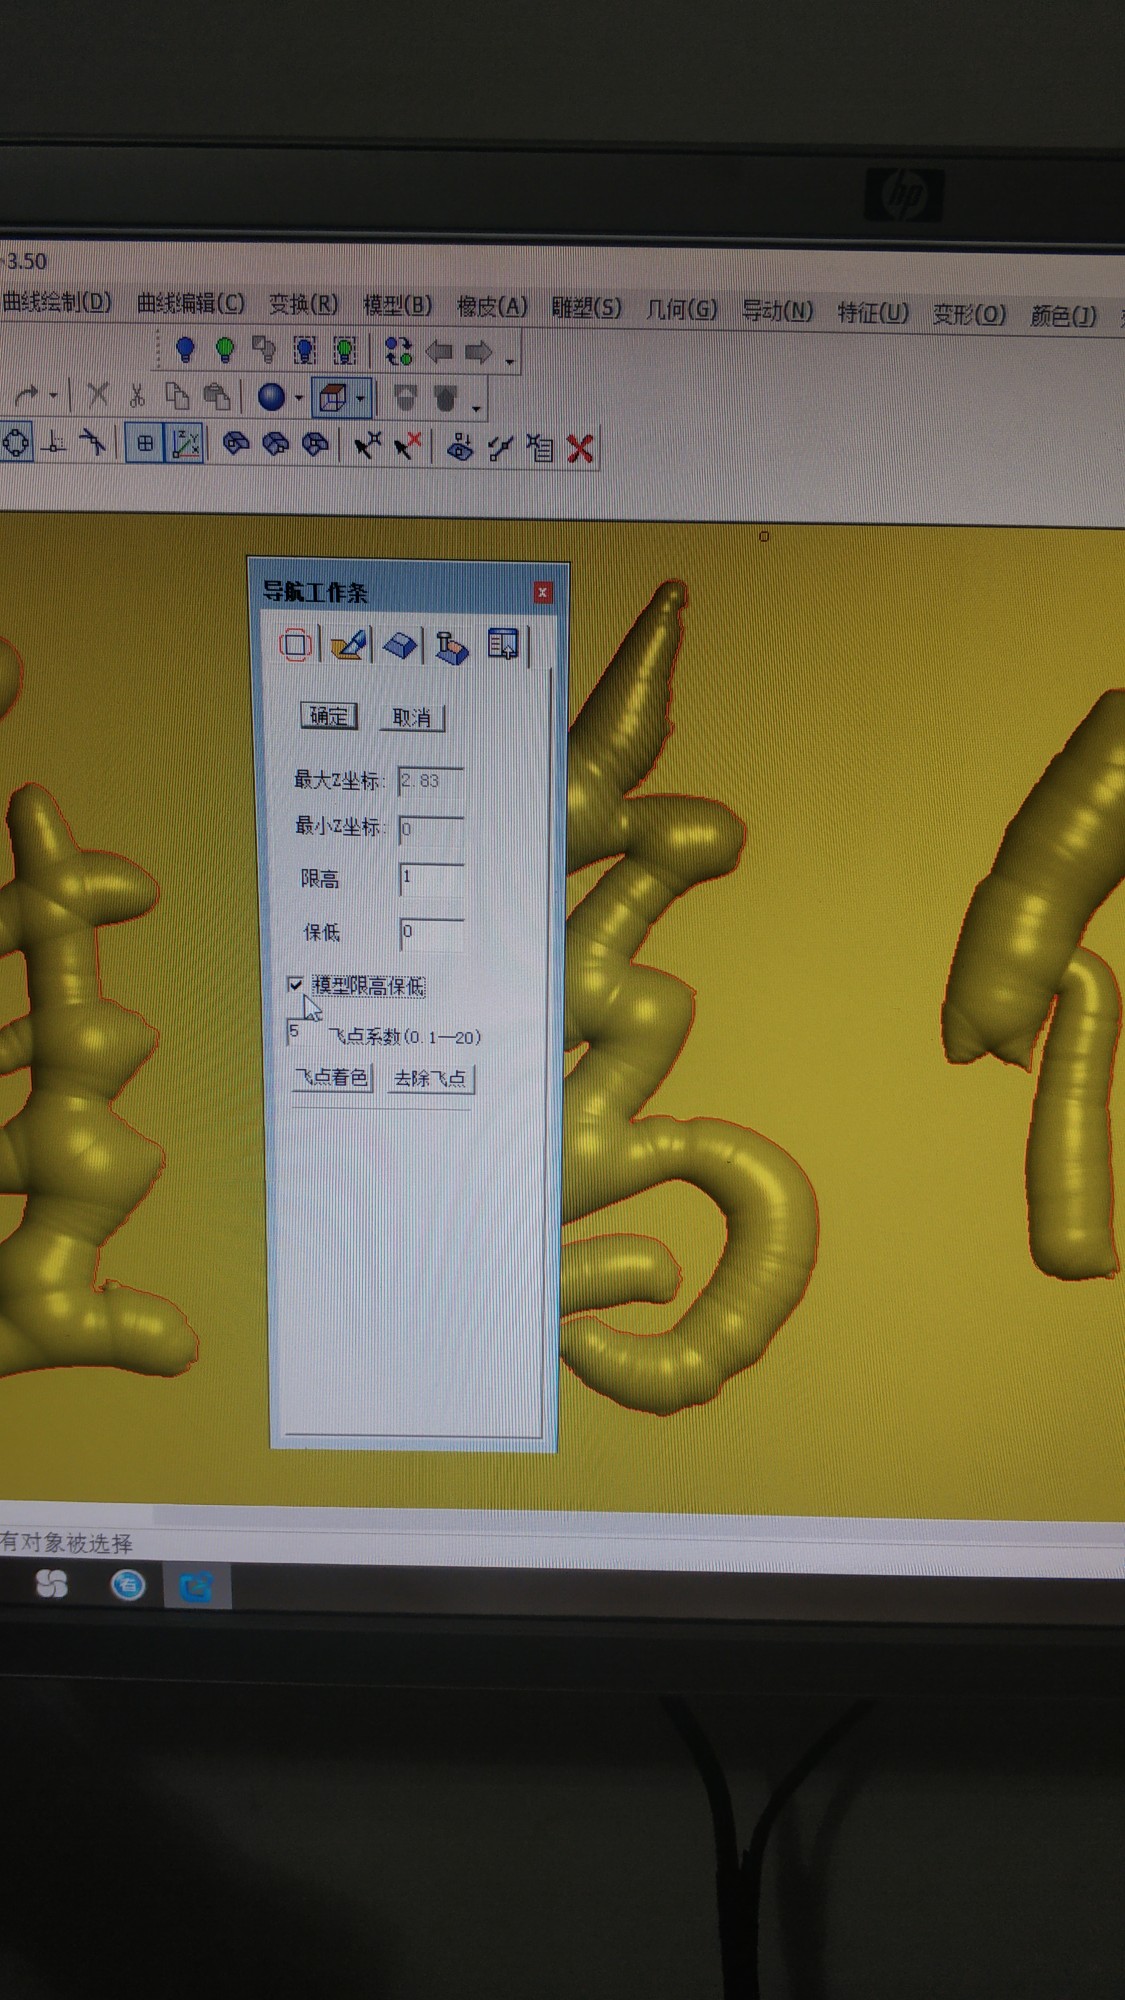The image size is (1125, 2000).
Task: Open the 曲线绘制(D) menu
Action: tap(57, 302)
